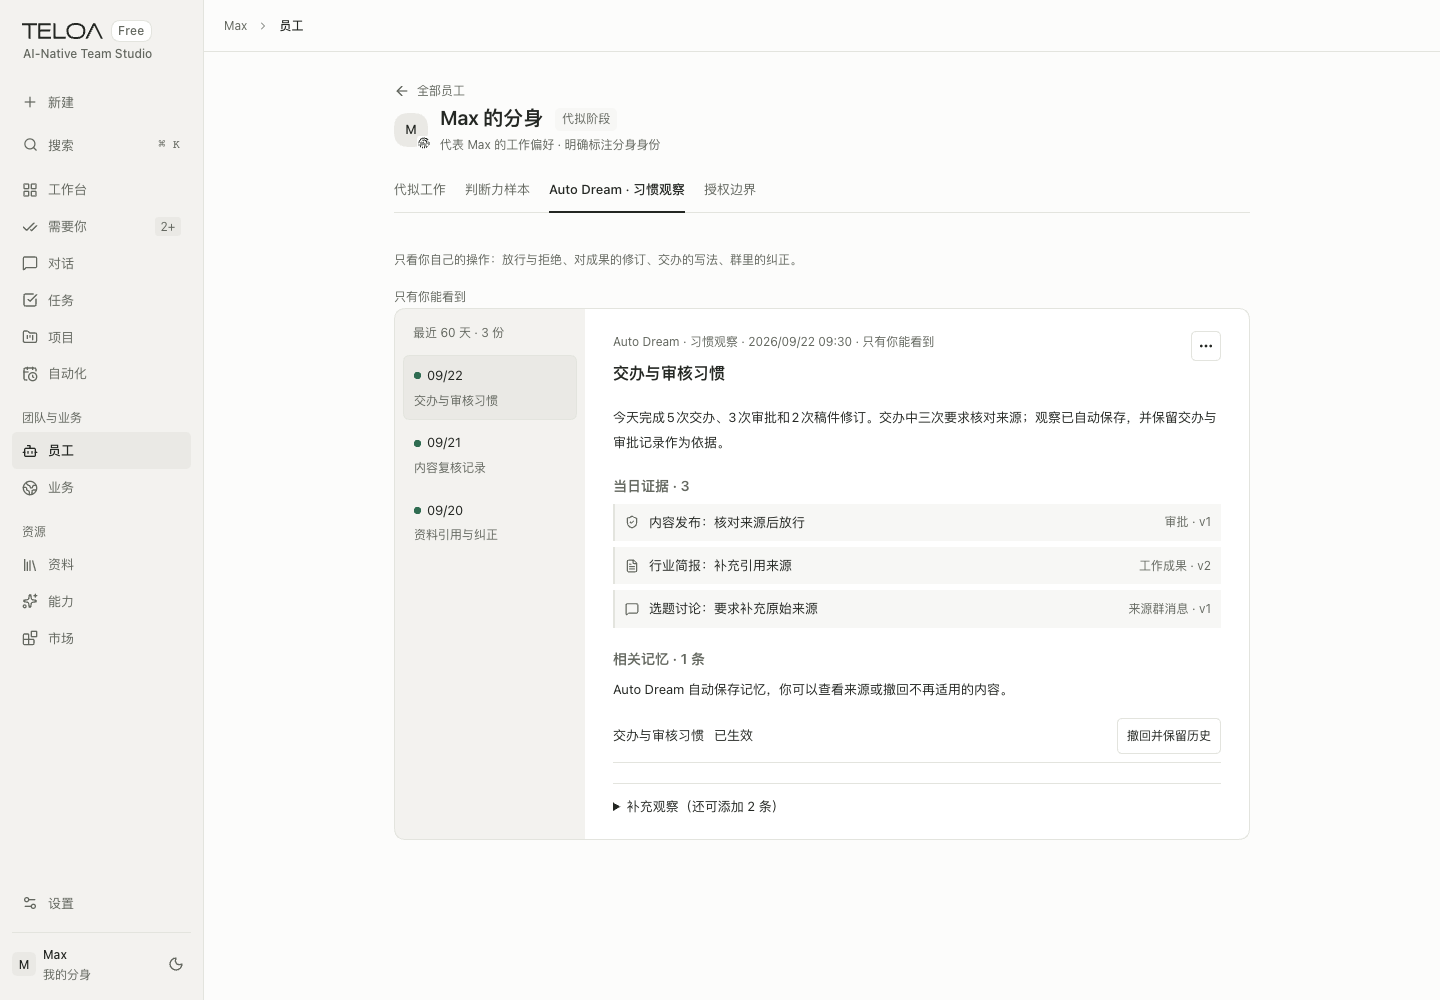Viewport: 1440px width, 1000px height.
Task: Select the 09/21 内容复核记录 entry
Action: [490, 455]
